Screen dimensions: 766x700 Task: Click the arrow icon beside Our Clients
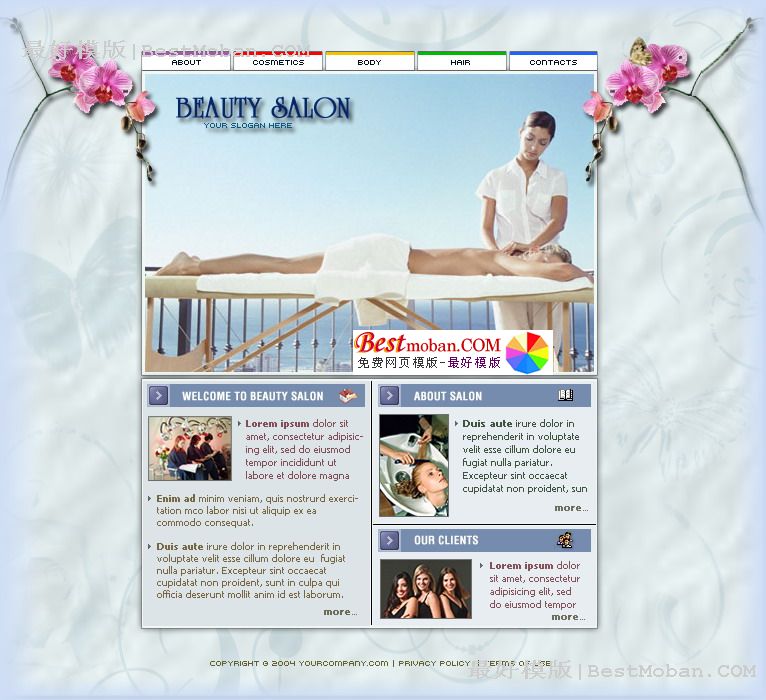(x=389, y=540)
